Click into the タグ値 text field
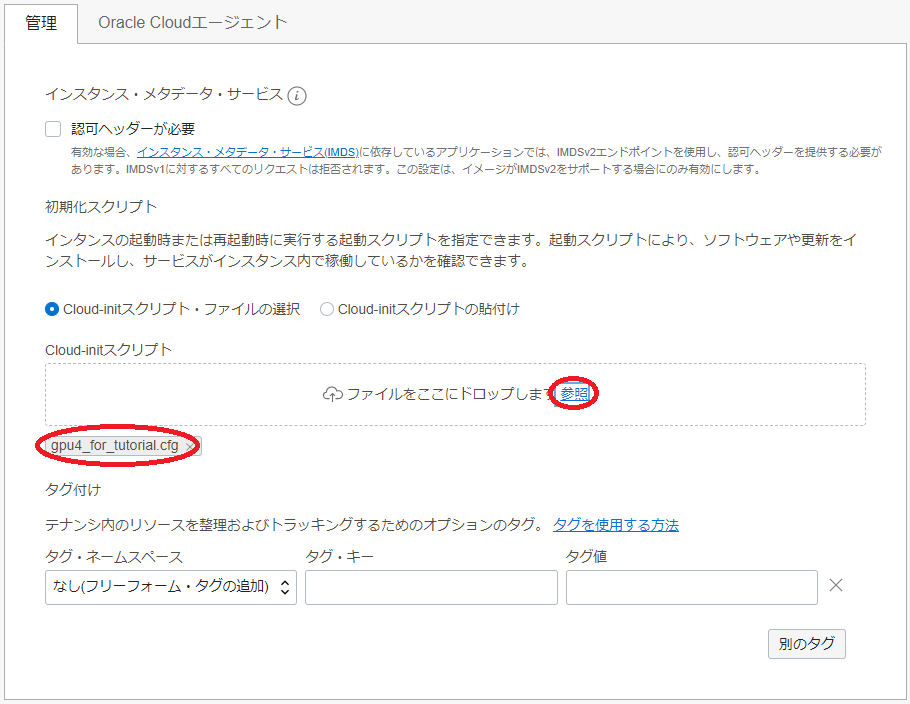Viewport: 910px width, 704px height. [x=692, y=587]
